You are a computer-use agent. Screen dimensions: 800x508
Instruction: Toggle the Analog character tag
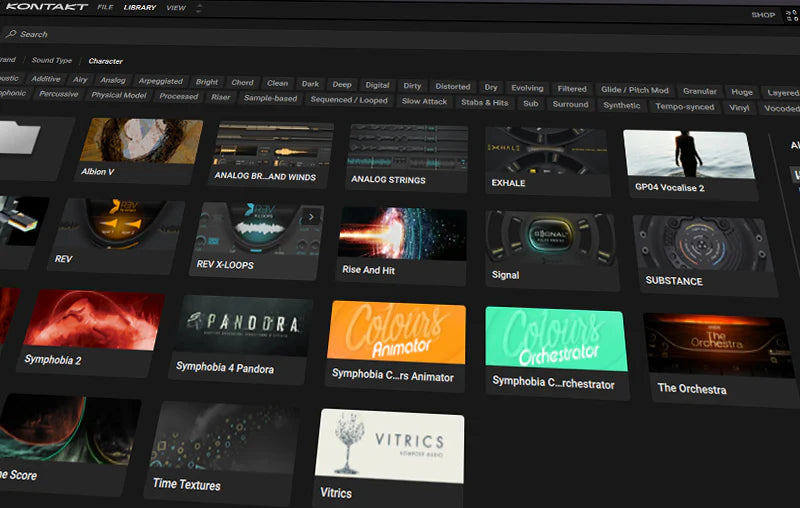click(113, 80)
